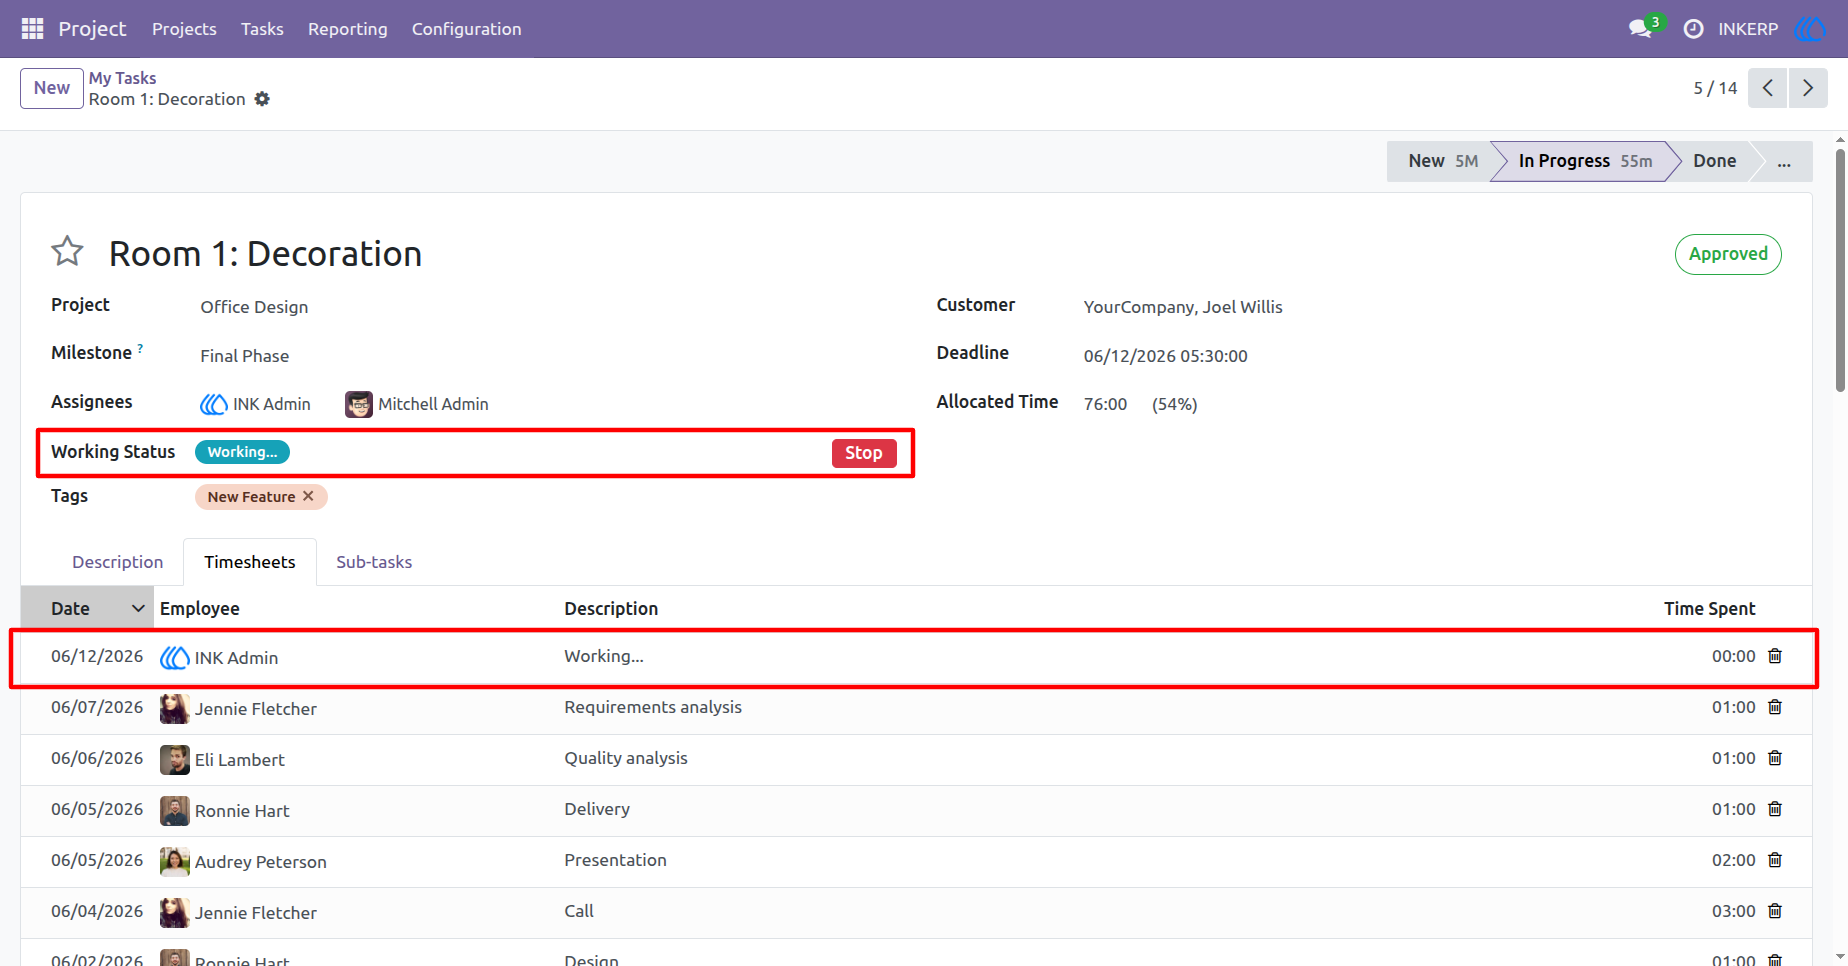Select the Timesheets tab
The width and height of the screenshot is (1848, 966).
click(250, 562)
